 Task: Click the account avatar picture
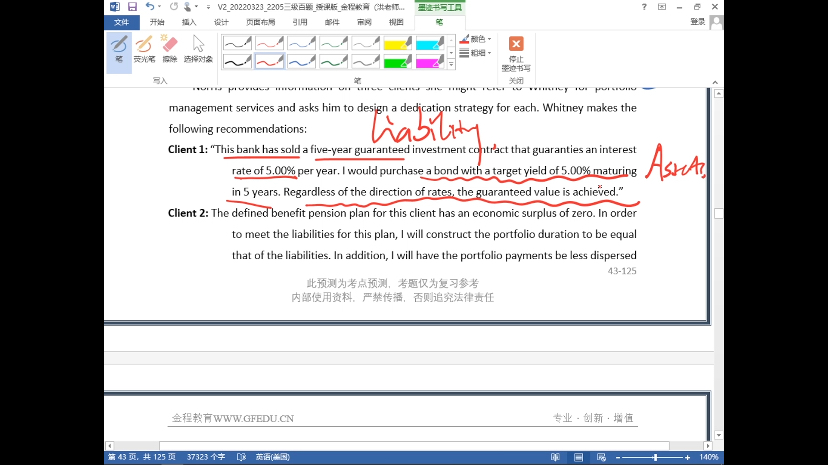[x=716, y=22]
